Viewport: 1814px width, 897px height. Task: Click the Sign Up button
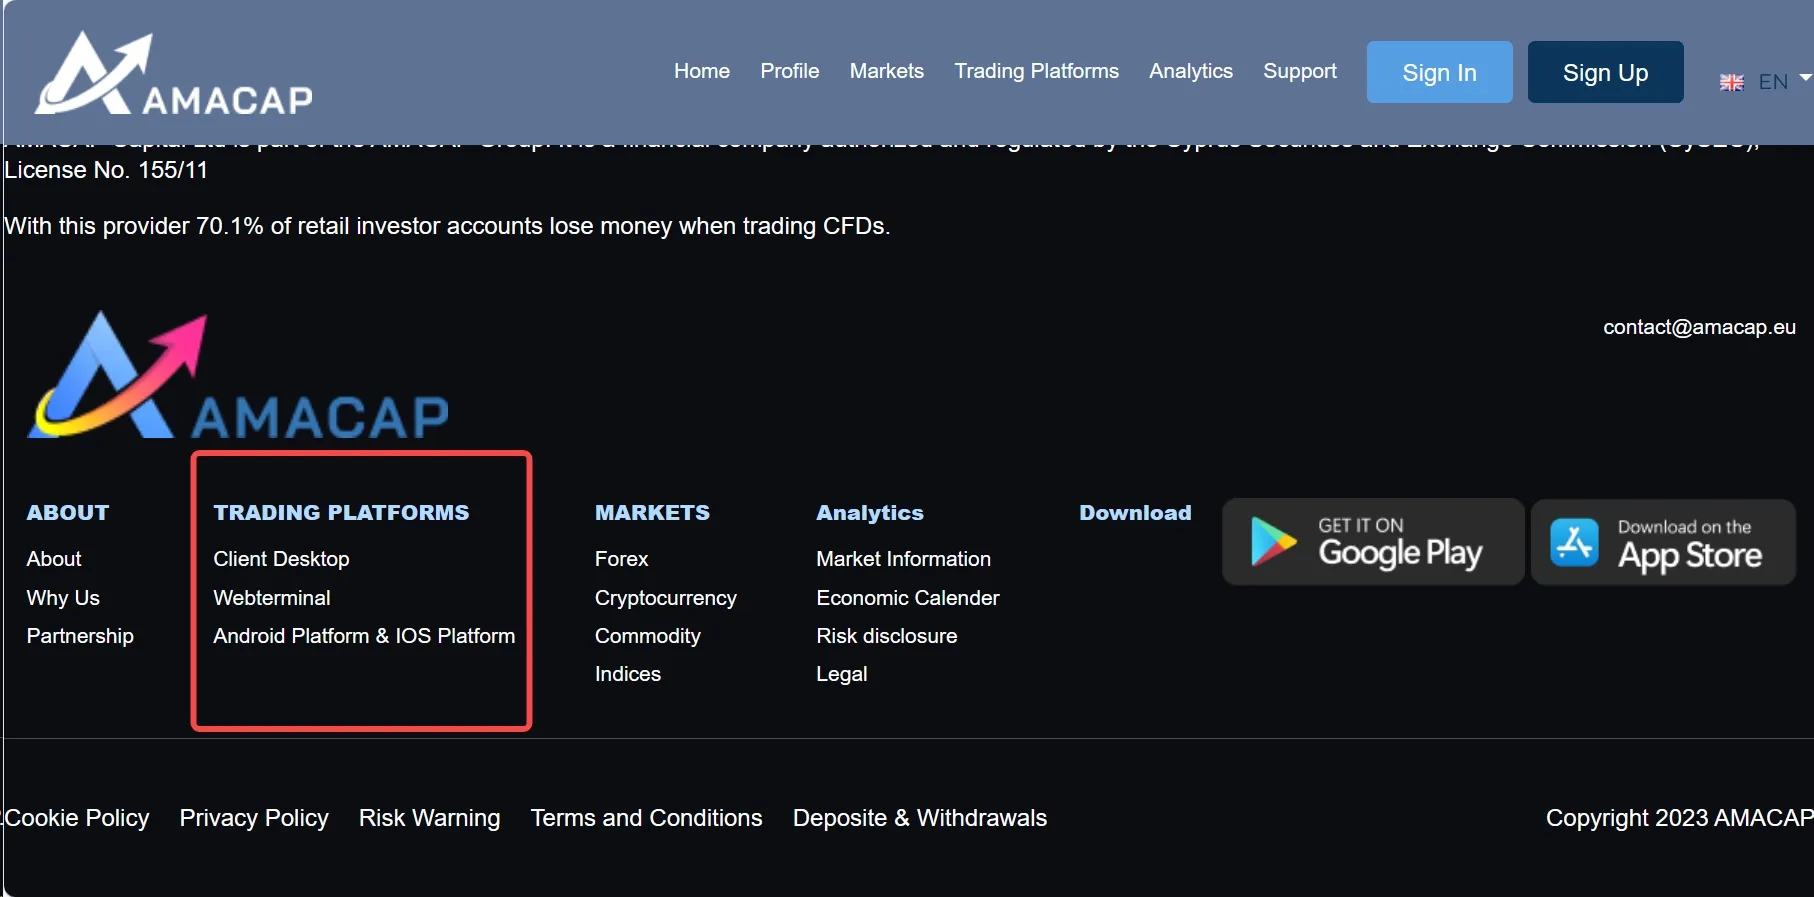1606,72
